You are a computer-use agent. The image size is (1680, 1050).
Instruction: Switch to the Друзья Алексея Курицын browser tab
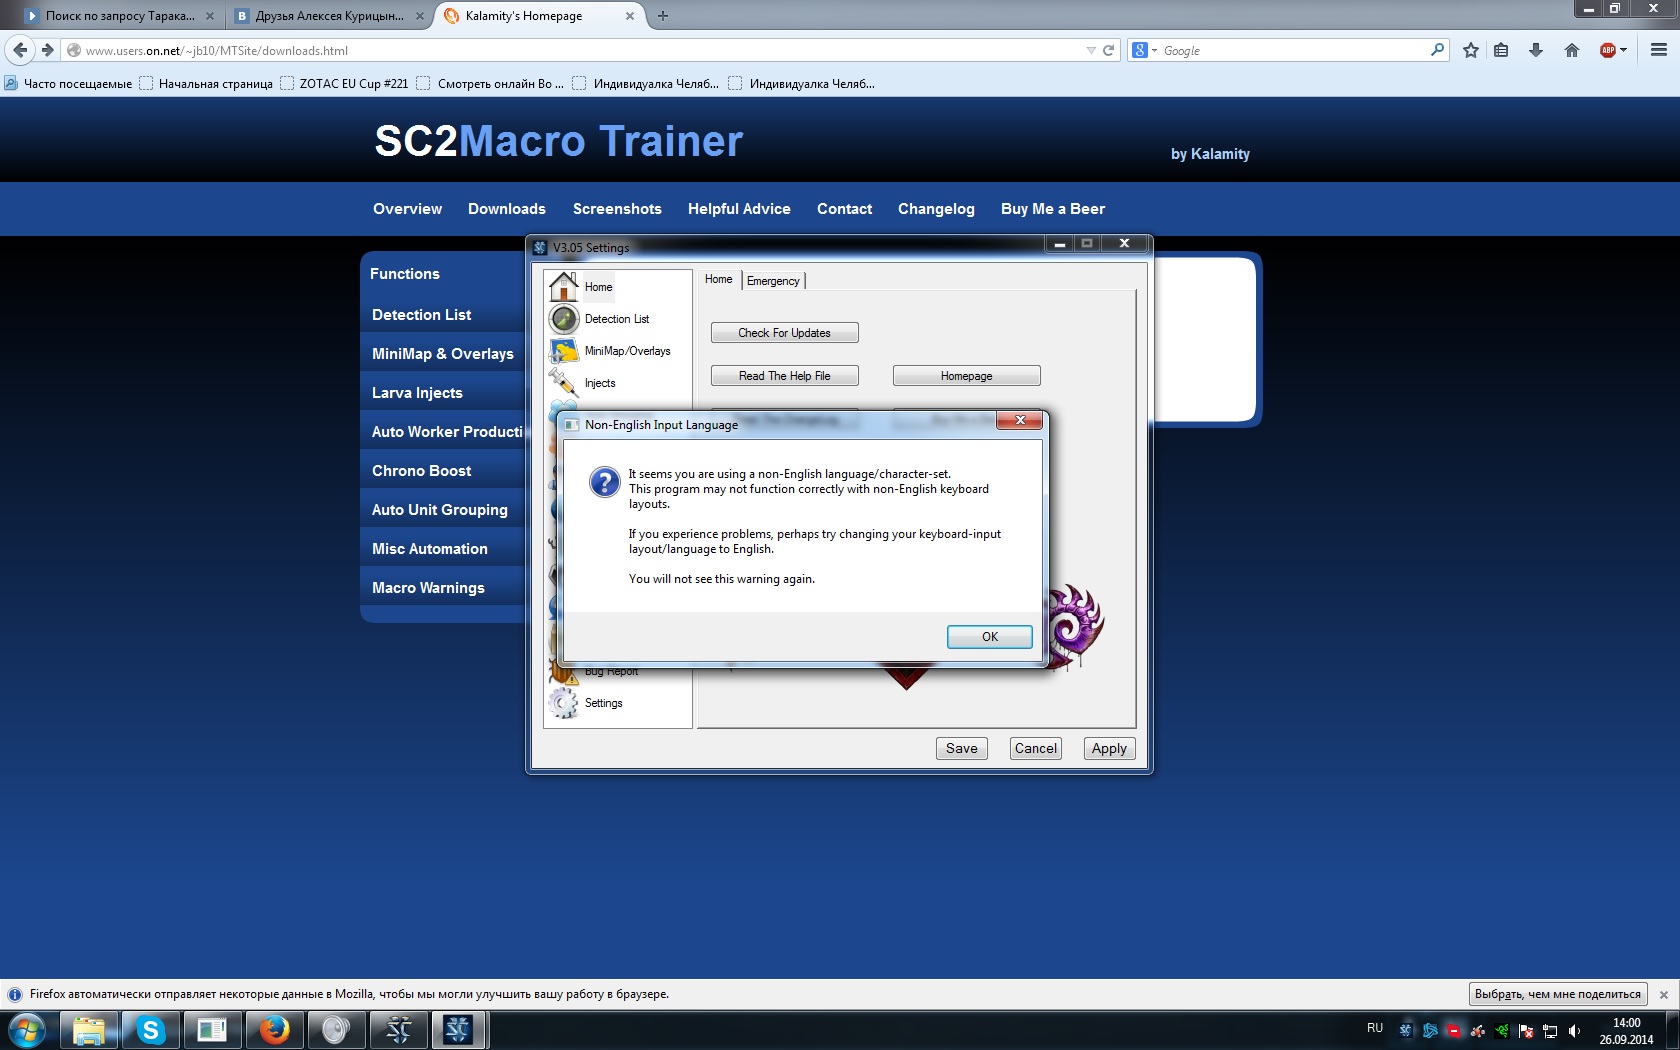330,16
